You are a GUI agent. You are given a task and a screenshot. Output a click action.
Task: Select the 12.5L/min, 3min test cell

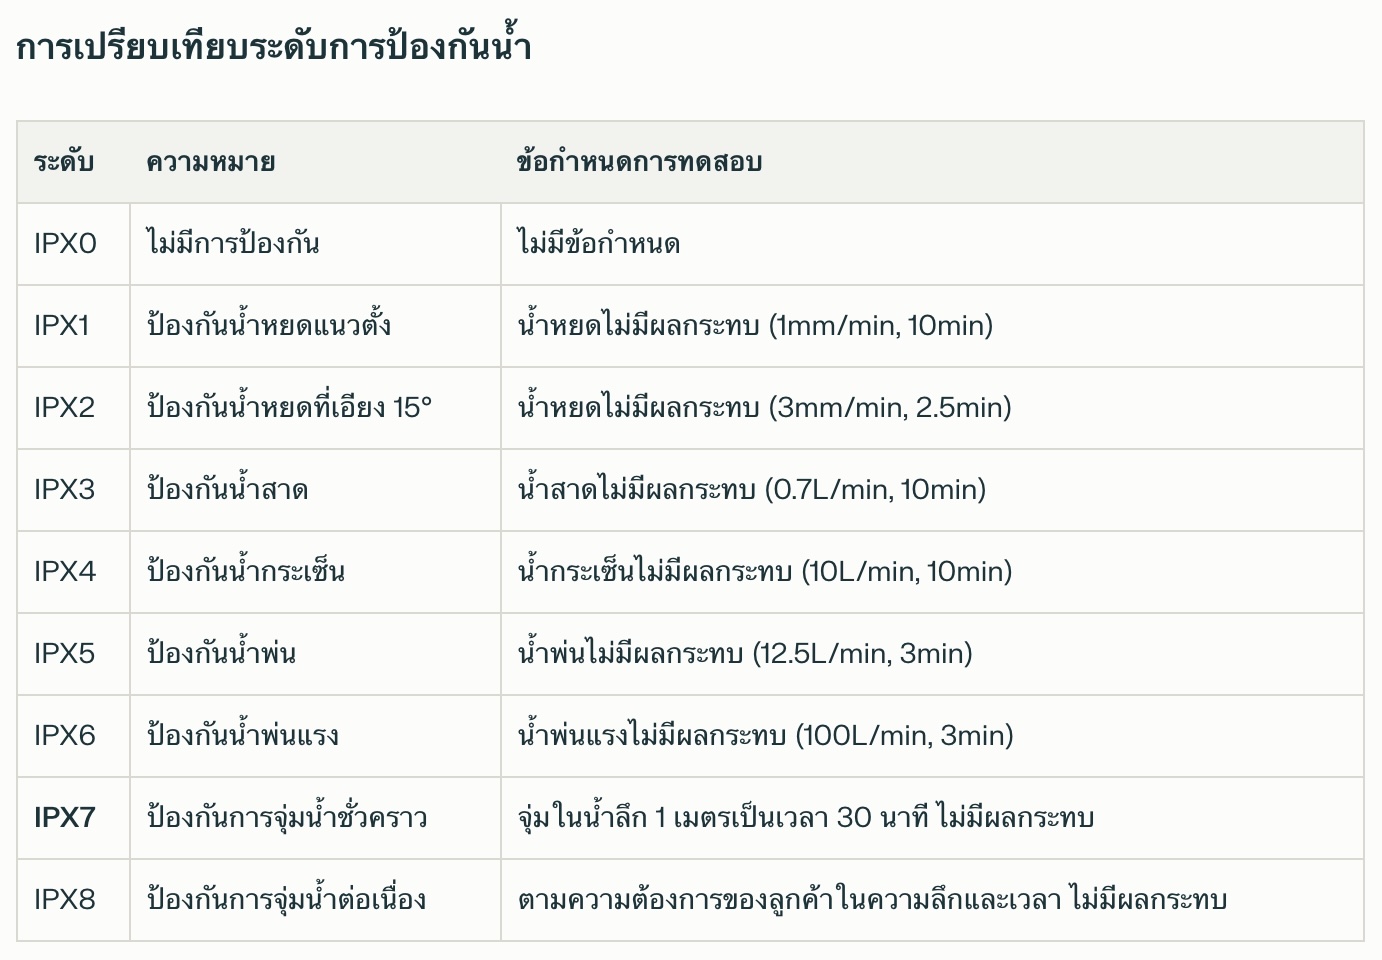point(745,654)
